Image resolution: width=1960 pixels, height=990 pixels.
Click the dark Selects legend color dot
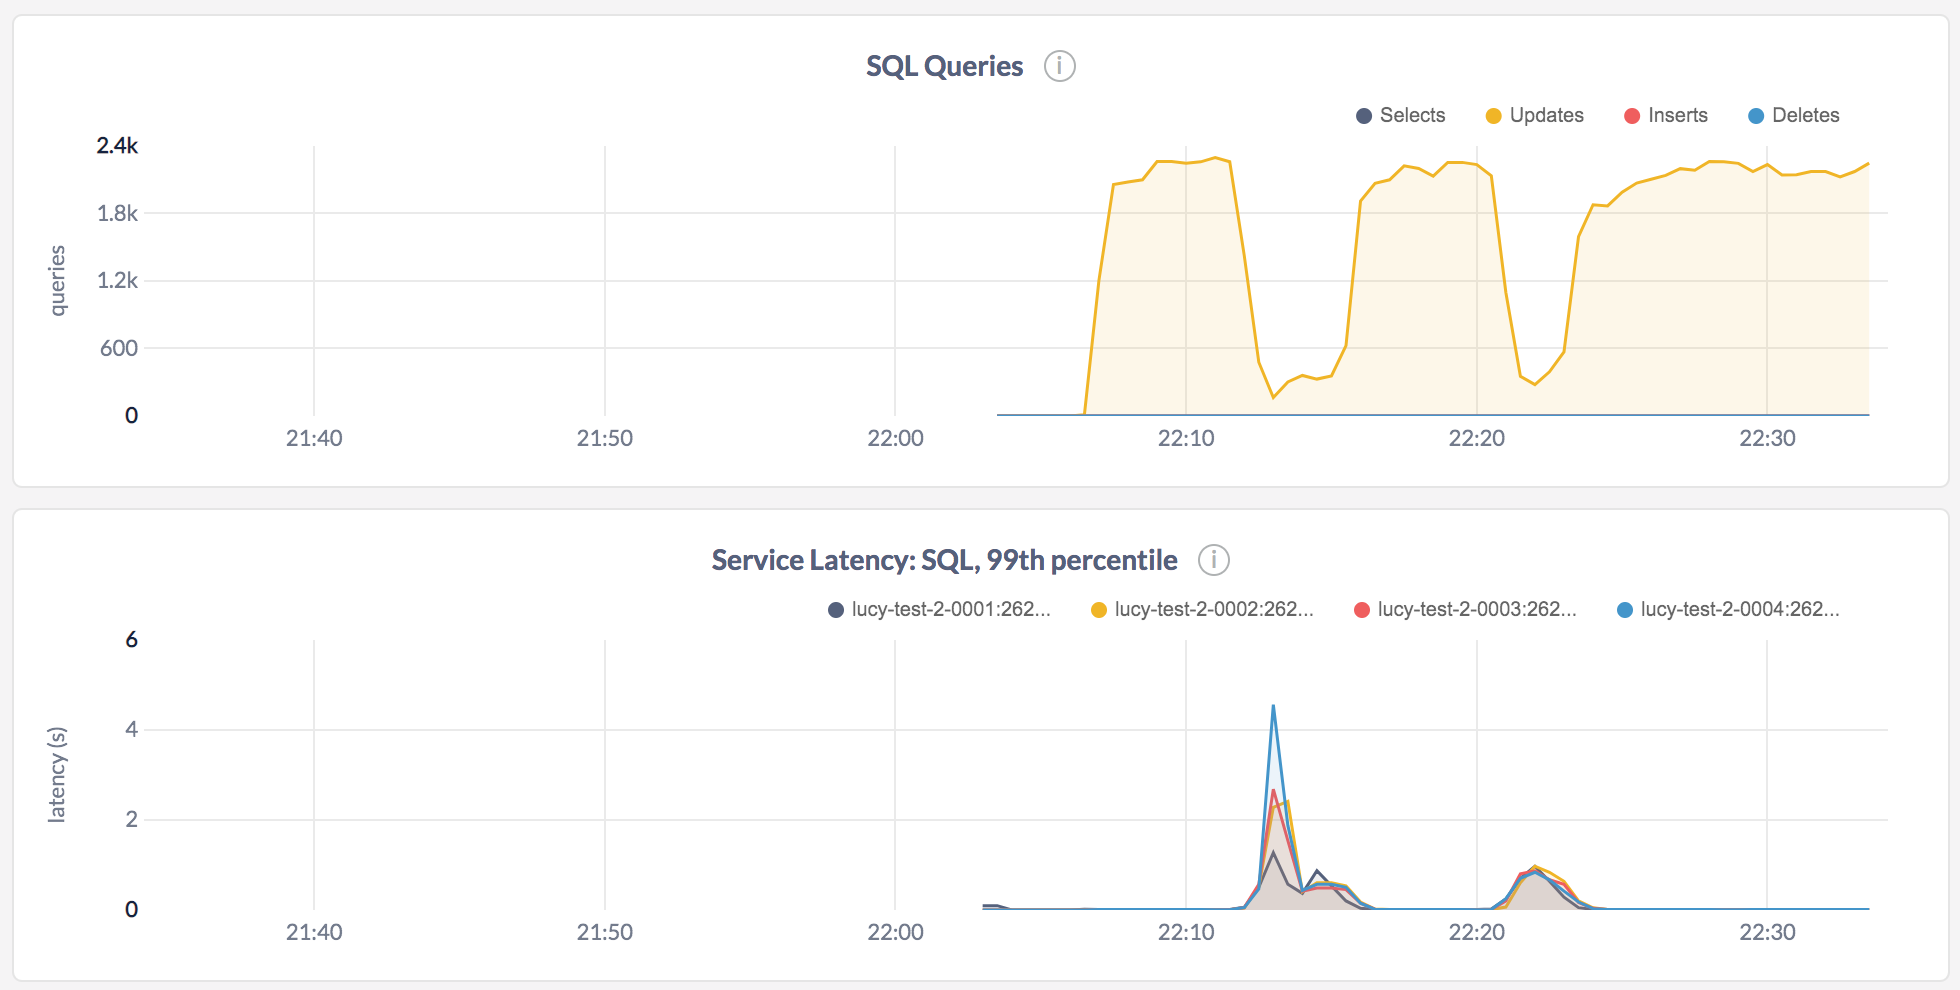click(x=1364, y=116)
